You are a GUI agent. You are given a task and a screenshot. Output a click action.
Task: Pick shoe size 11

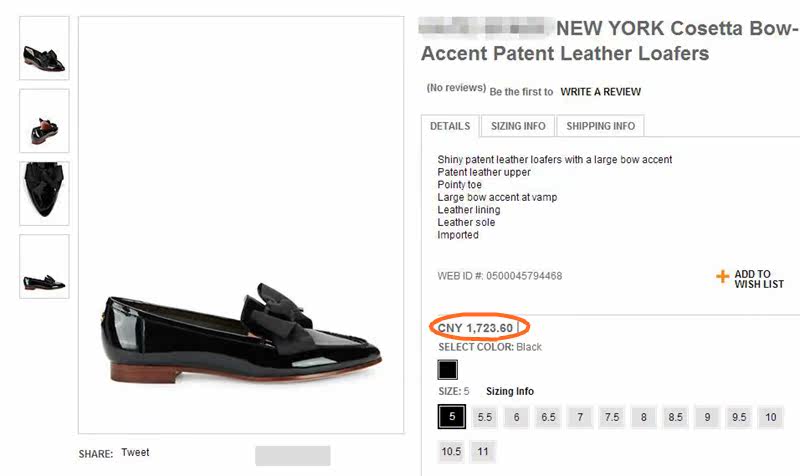click(x=484, y=451)
